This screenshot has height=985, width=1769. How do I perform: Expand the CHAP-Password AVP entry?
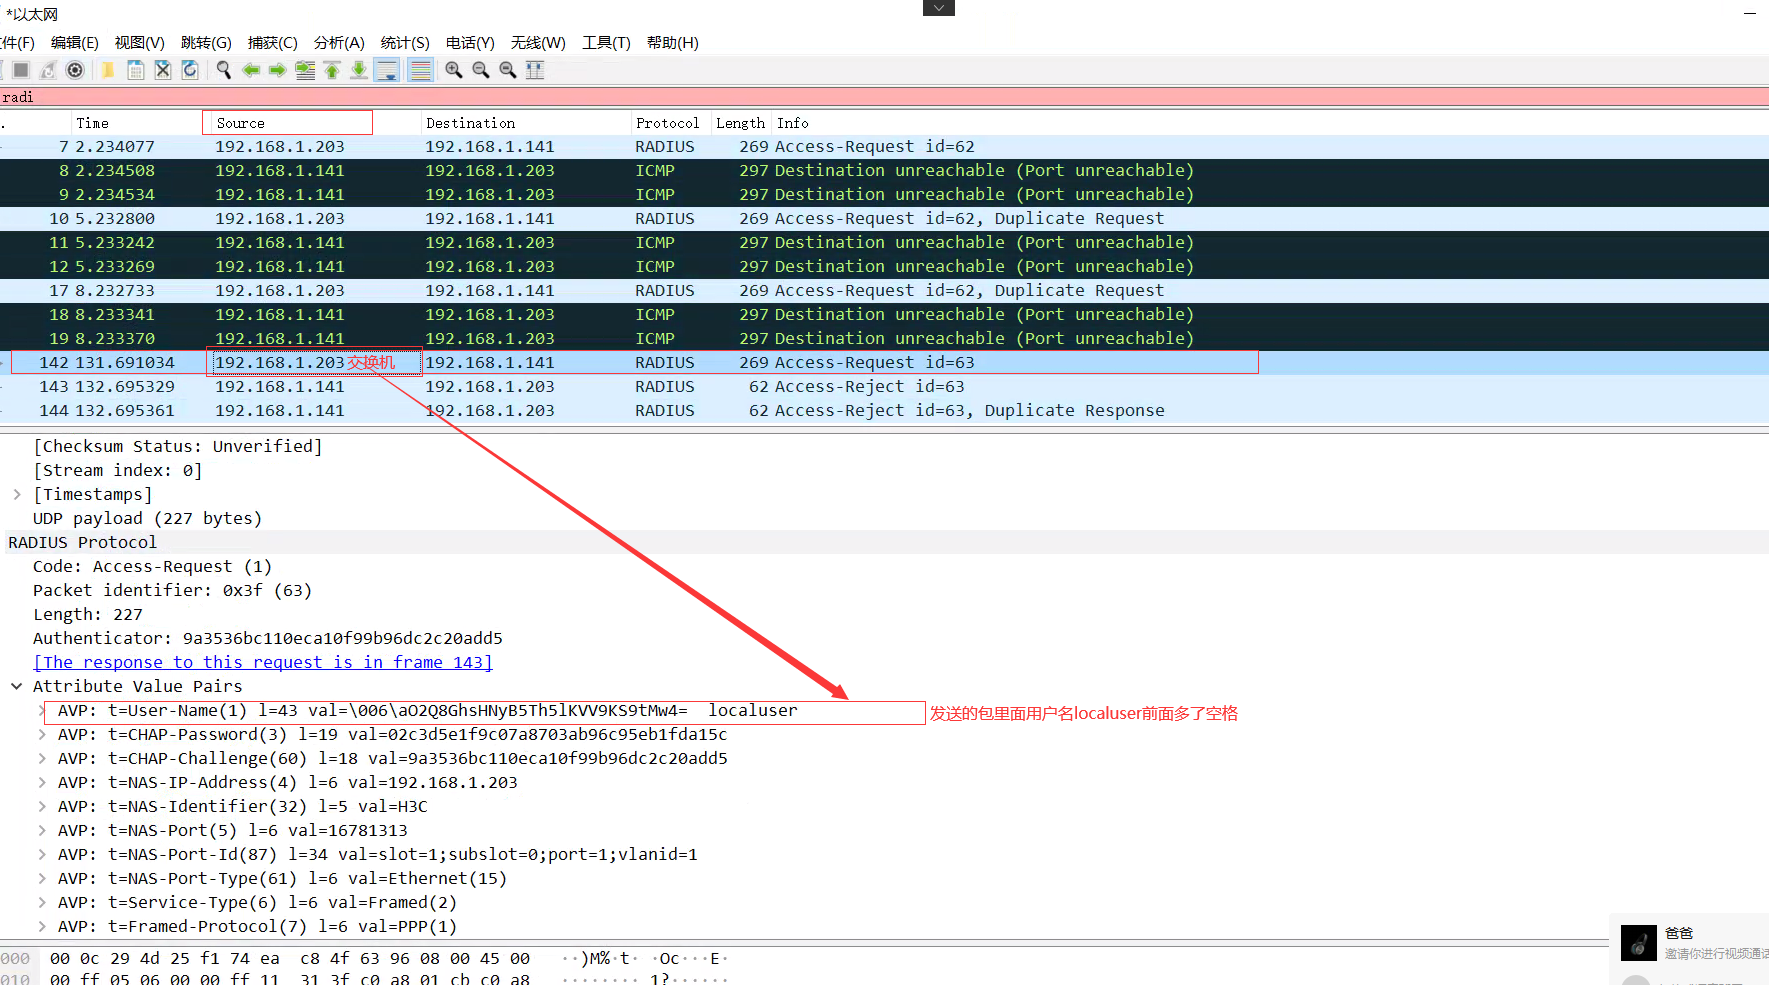[42, 734]
